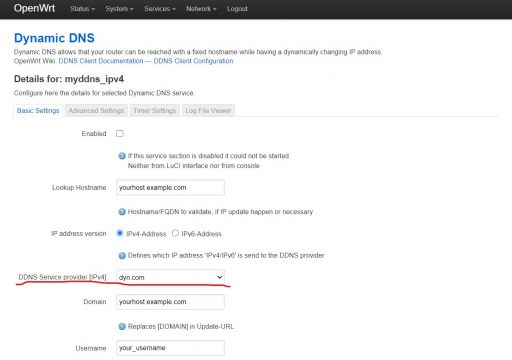Image resolution: width=512 pixels, height=360 pixels.
Task: Click the Username input field
Action: tap(170, 348)
